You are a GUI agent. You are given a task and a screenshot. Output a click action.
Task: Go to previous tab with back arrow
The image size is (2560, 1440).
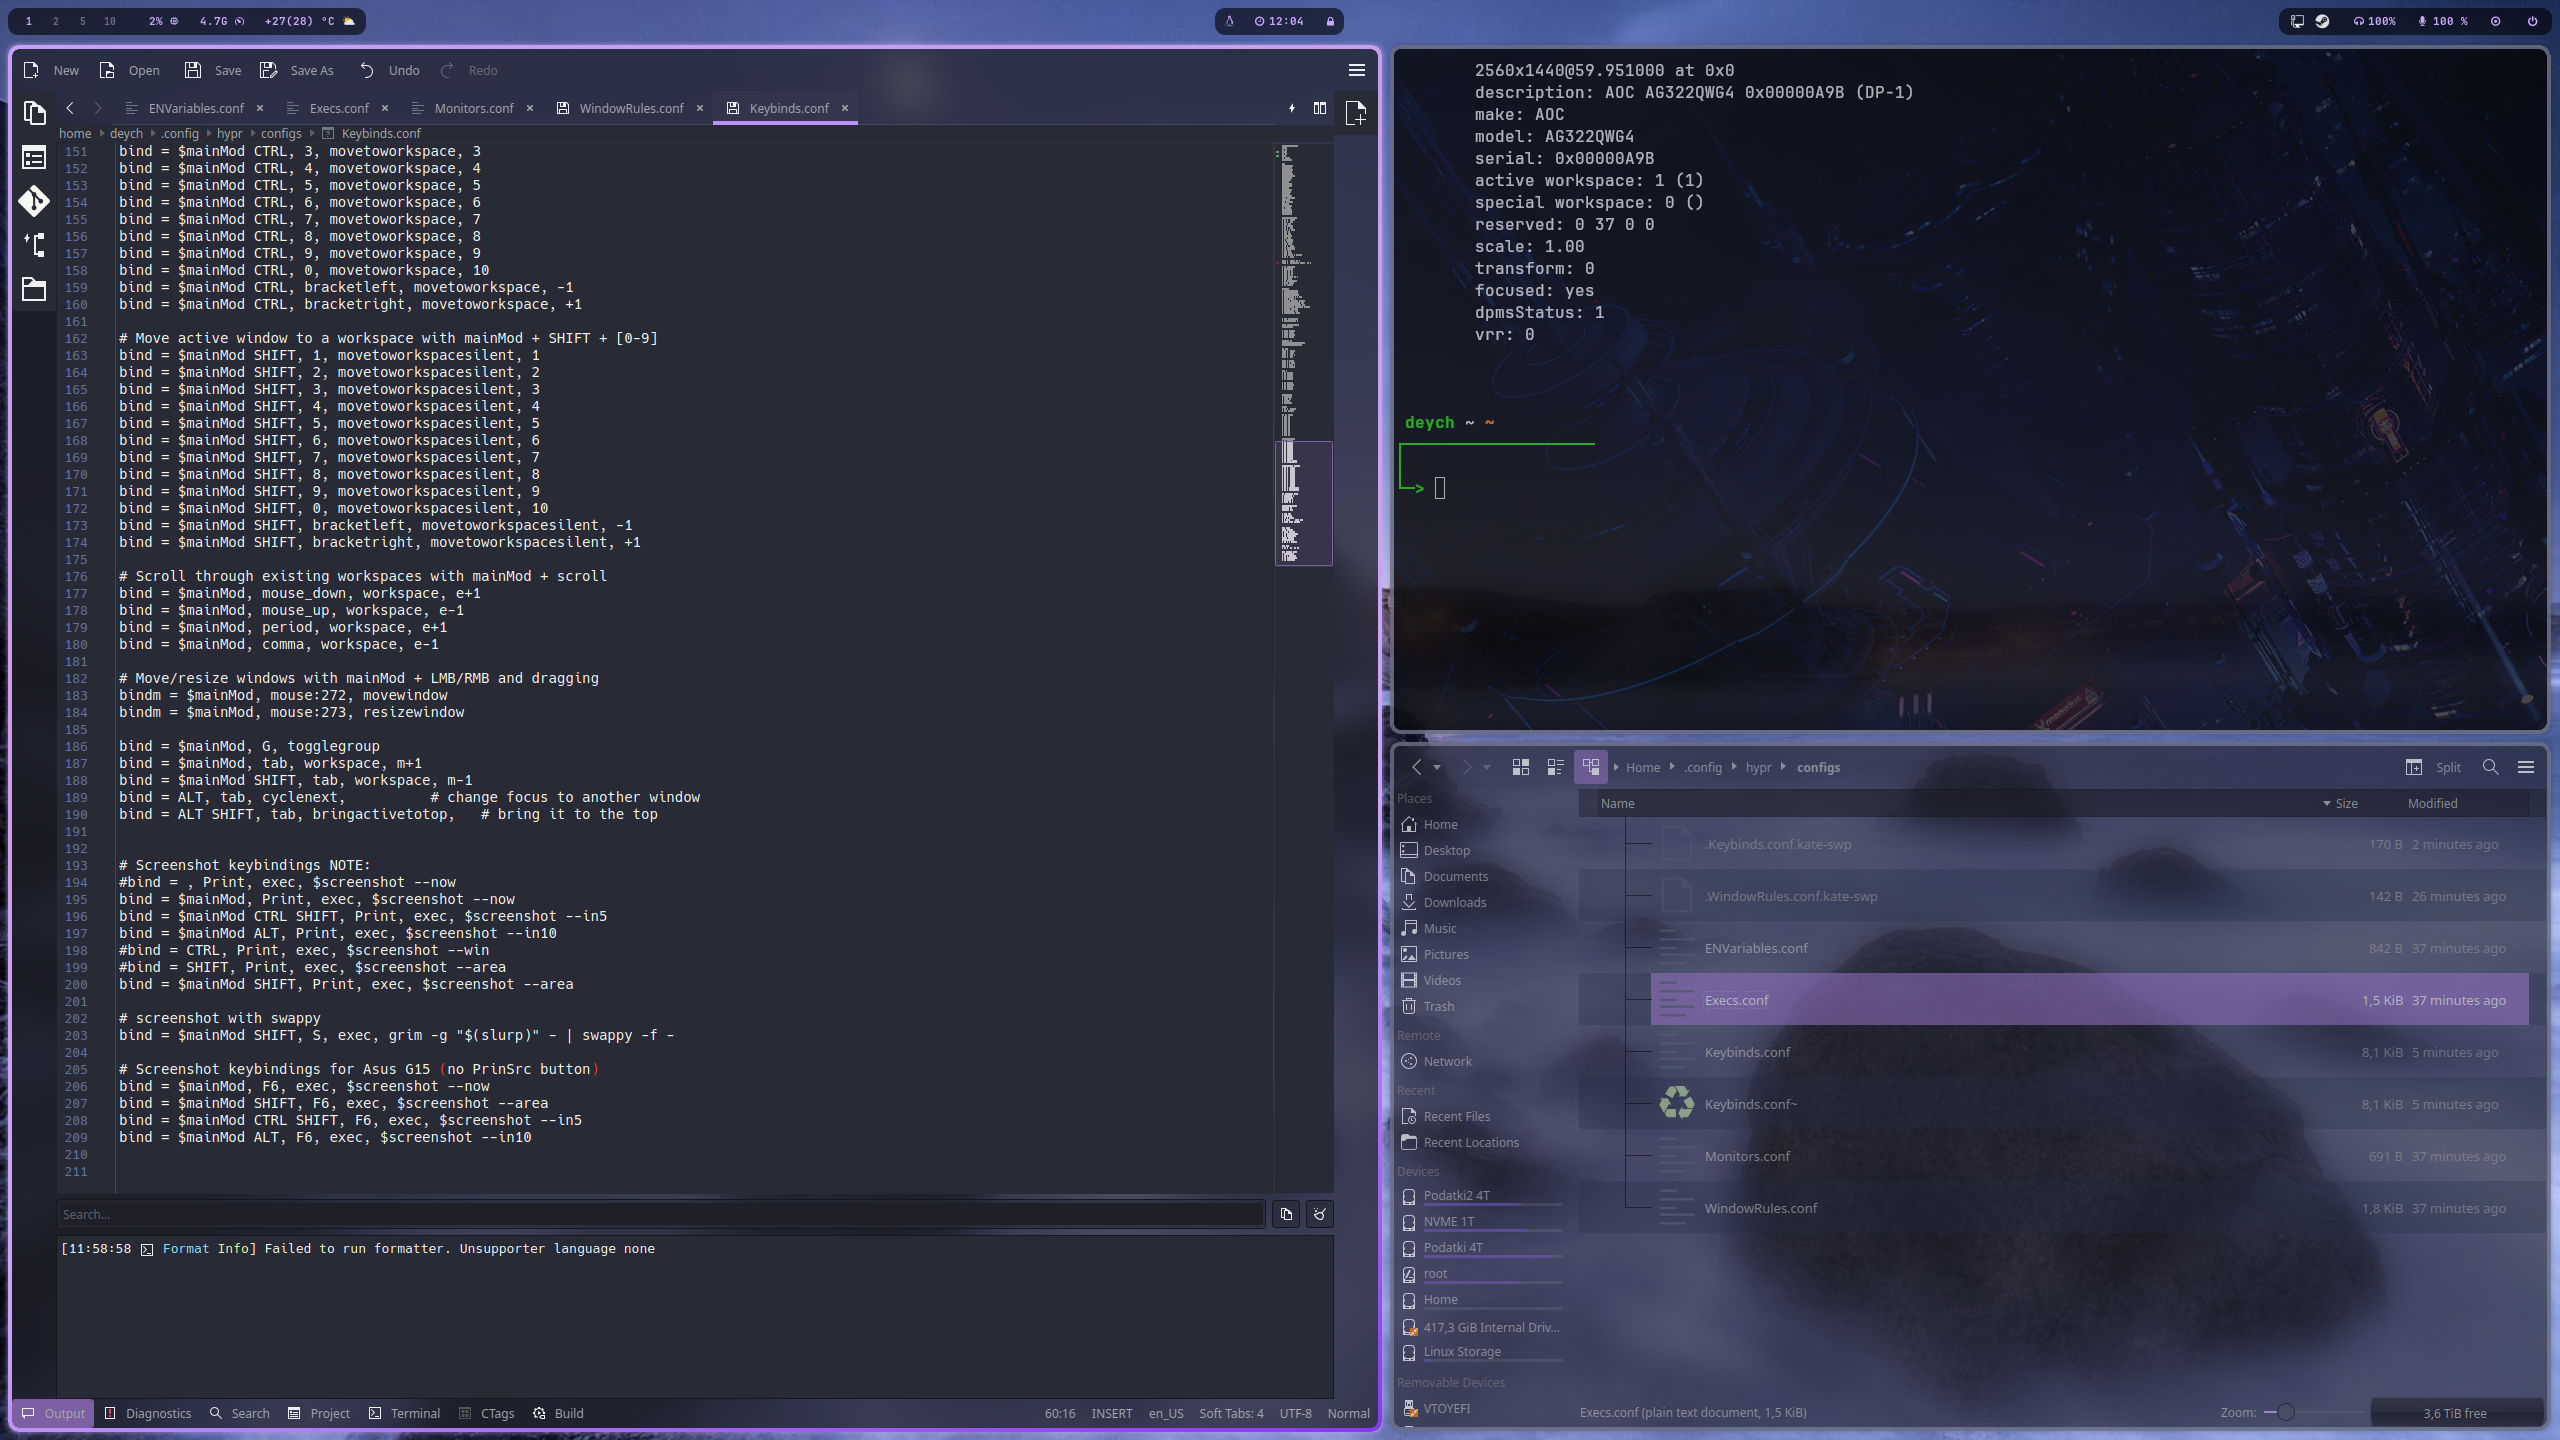(x=70, y=108)
